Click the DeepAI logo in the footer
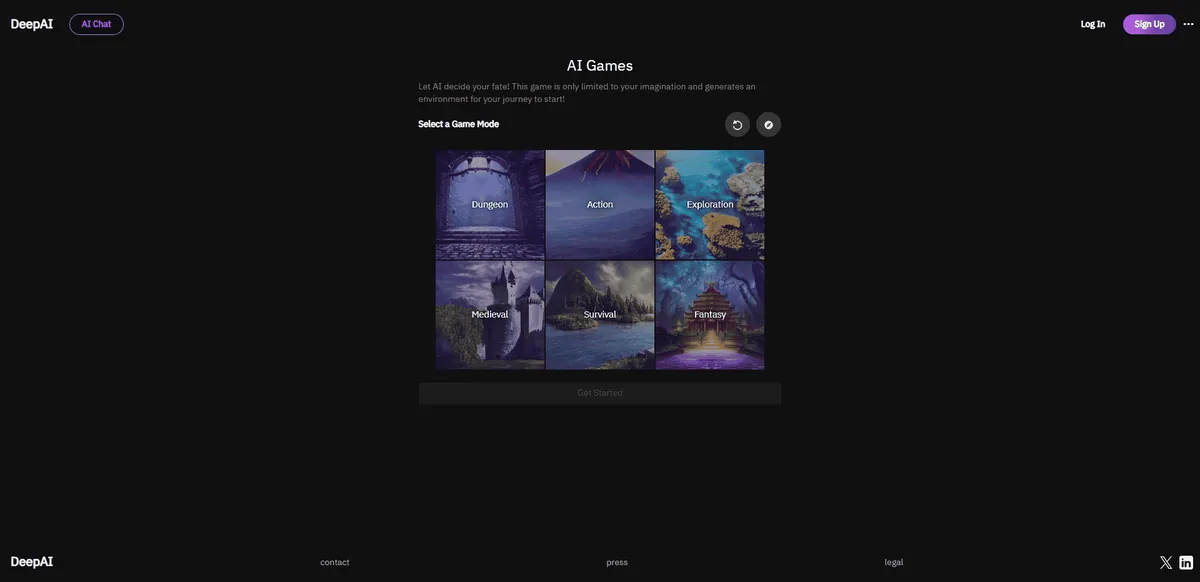This screenshot has height=582, width=1200. coord(32,562)
